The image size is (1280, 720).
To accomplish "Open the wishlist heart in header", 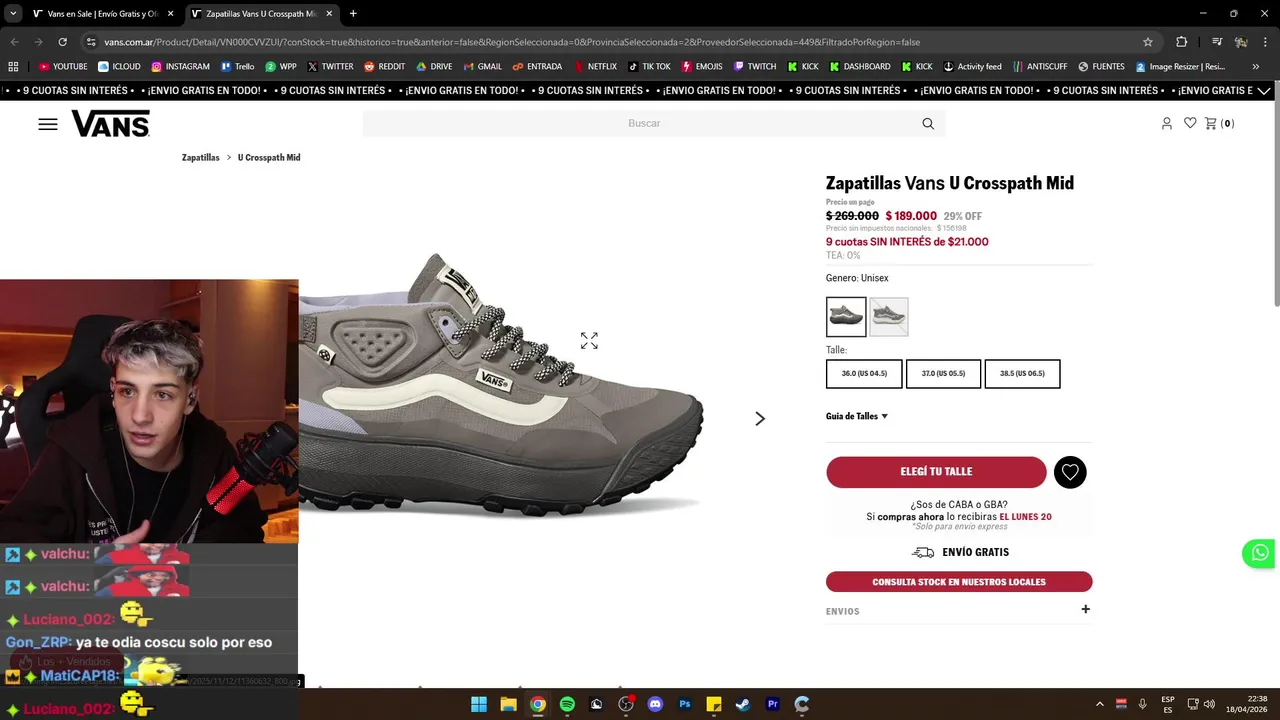I will coord(1190,123).
